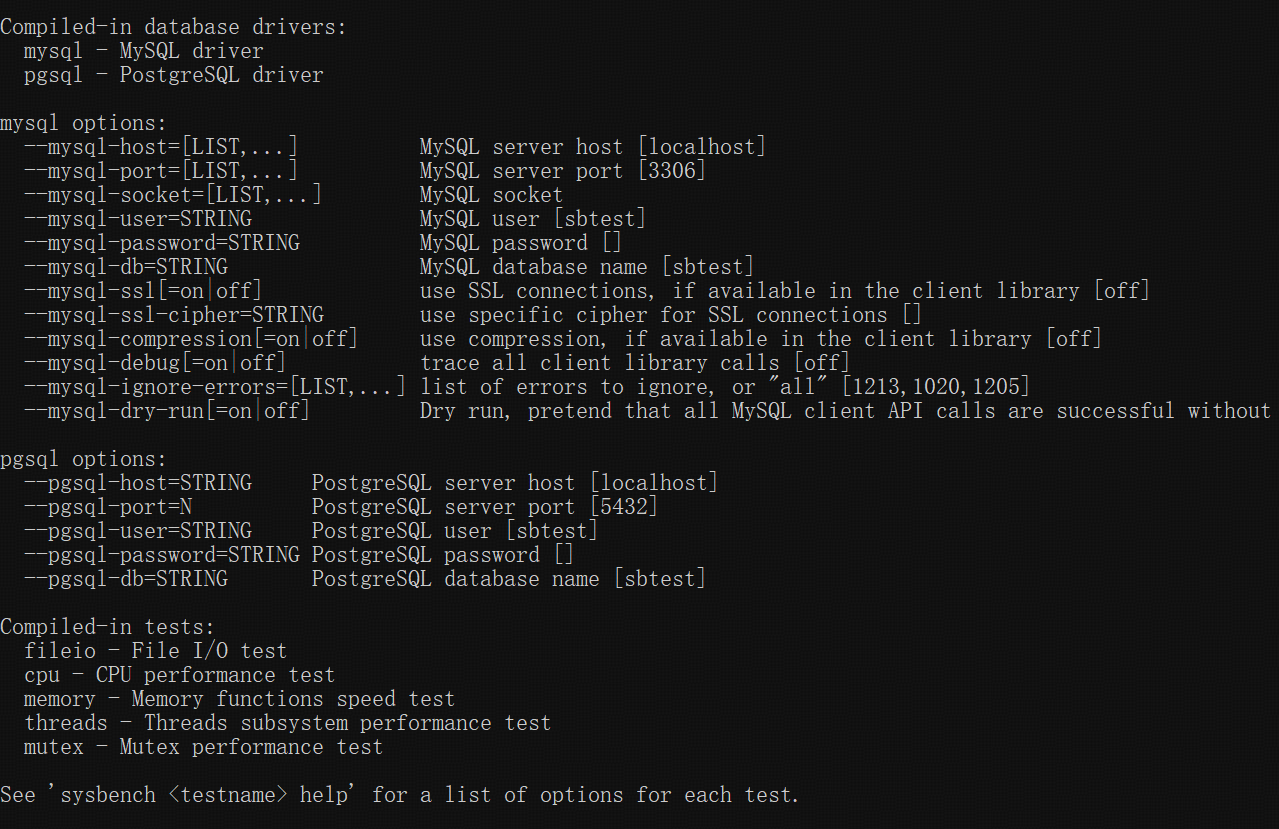Click the 'cpu - CPU performance test' line
This screenshot has width=1279, height=829.
(179, 676)
